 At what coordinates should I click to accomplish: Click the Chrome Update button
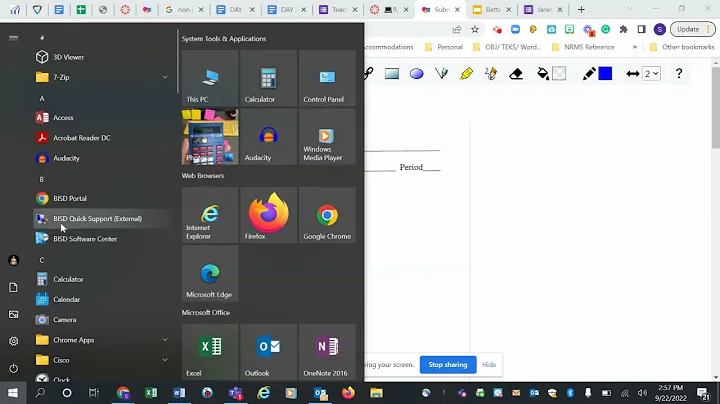click(x=692, y=29)
